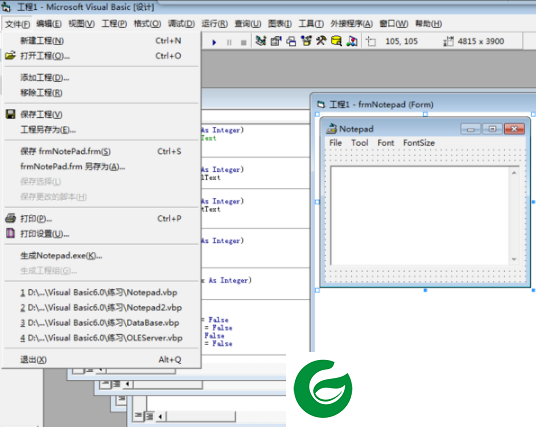Viewport: 536px width, 427px height.
Task: Open the FontSize menu on Notepad form
Action: (419, 143)
